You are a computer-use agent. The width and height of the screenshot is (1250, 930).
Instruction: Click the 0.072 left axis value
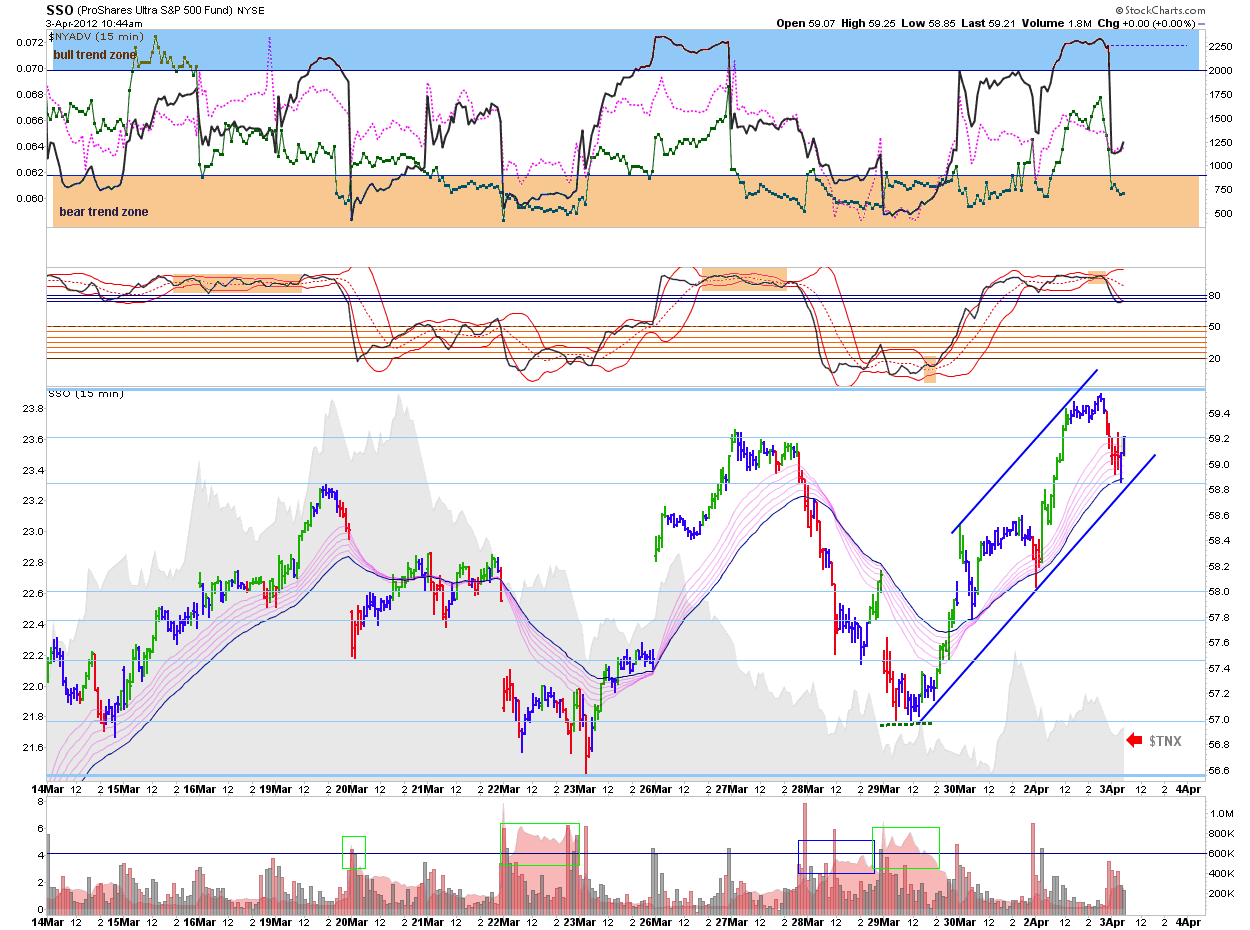pyautogui.click(x=31, y=43)
